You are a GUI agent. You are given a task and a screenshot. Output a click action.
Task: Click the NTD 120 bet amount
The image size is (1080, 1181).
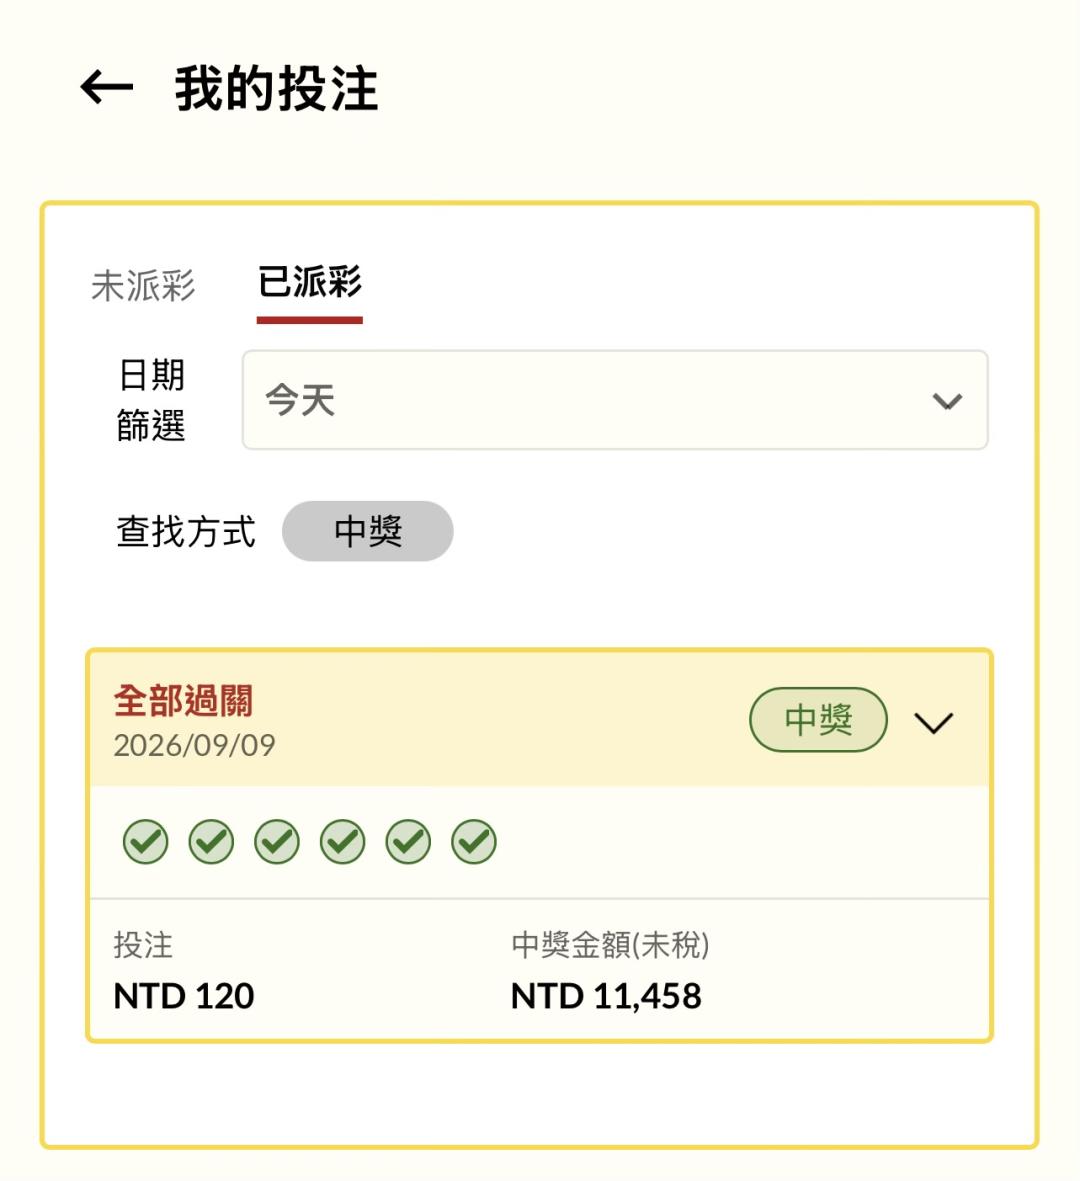tap(183, 996)
